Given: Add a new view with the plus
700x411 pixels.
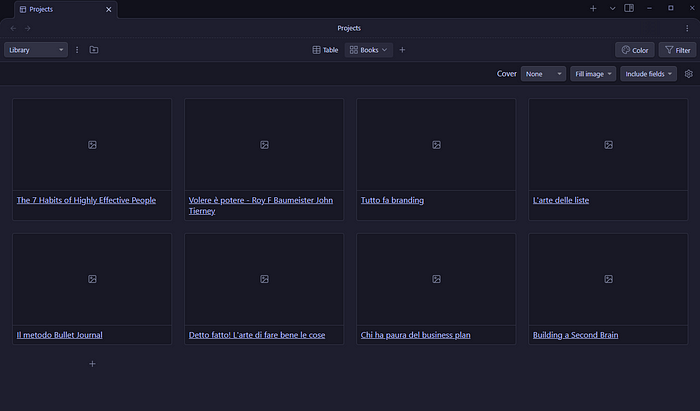Looking at the screenshot, I should 402,50.
